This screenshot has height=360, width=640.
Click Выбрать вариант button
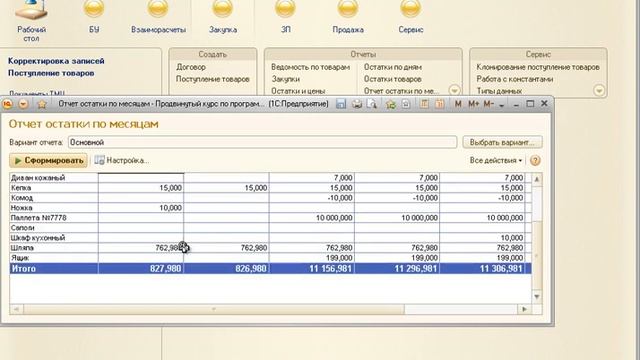(502, 142)
